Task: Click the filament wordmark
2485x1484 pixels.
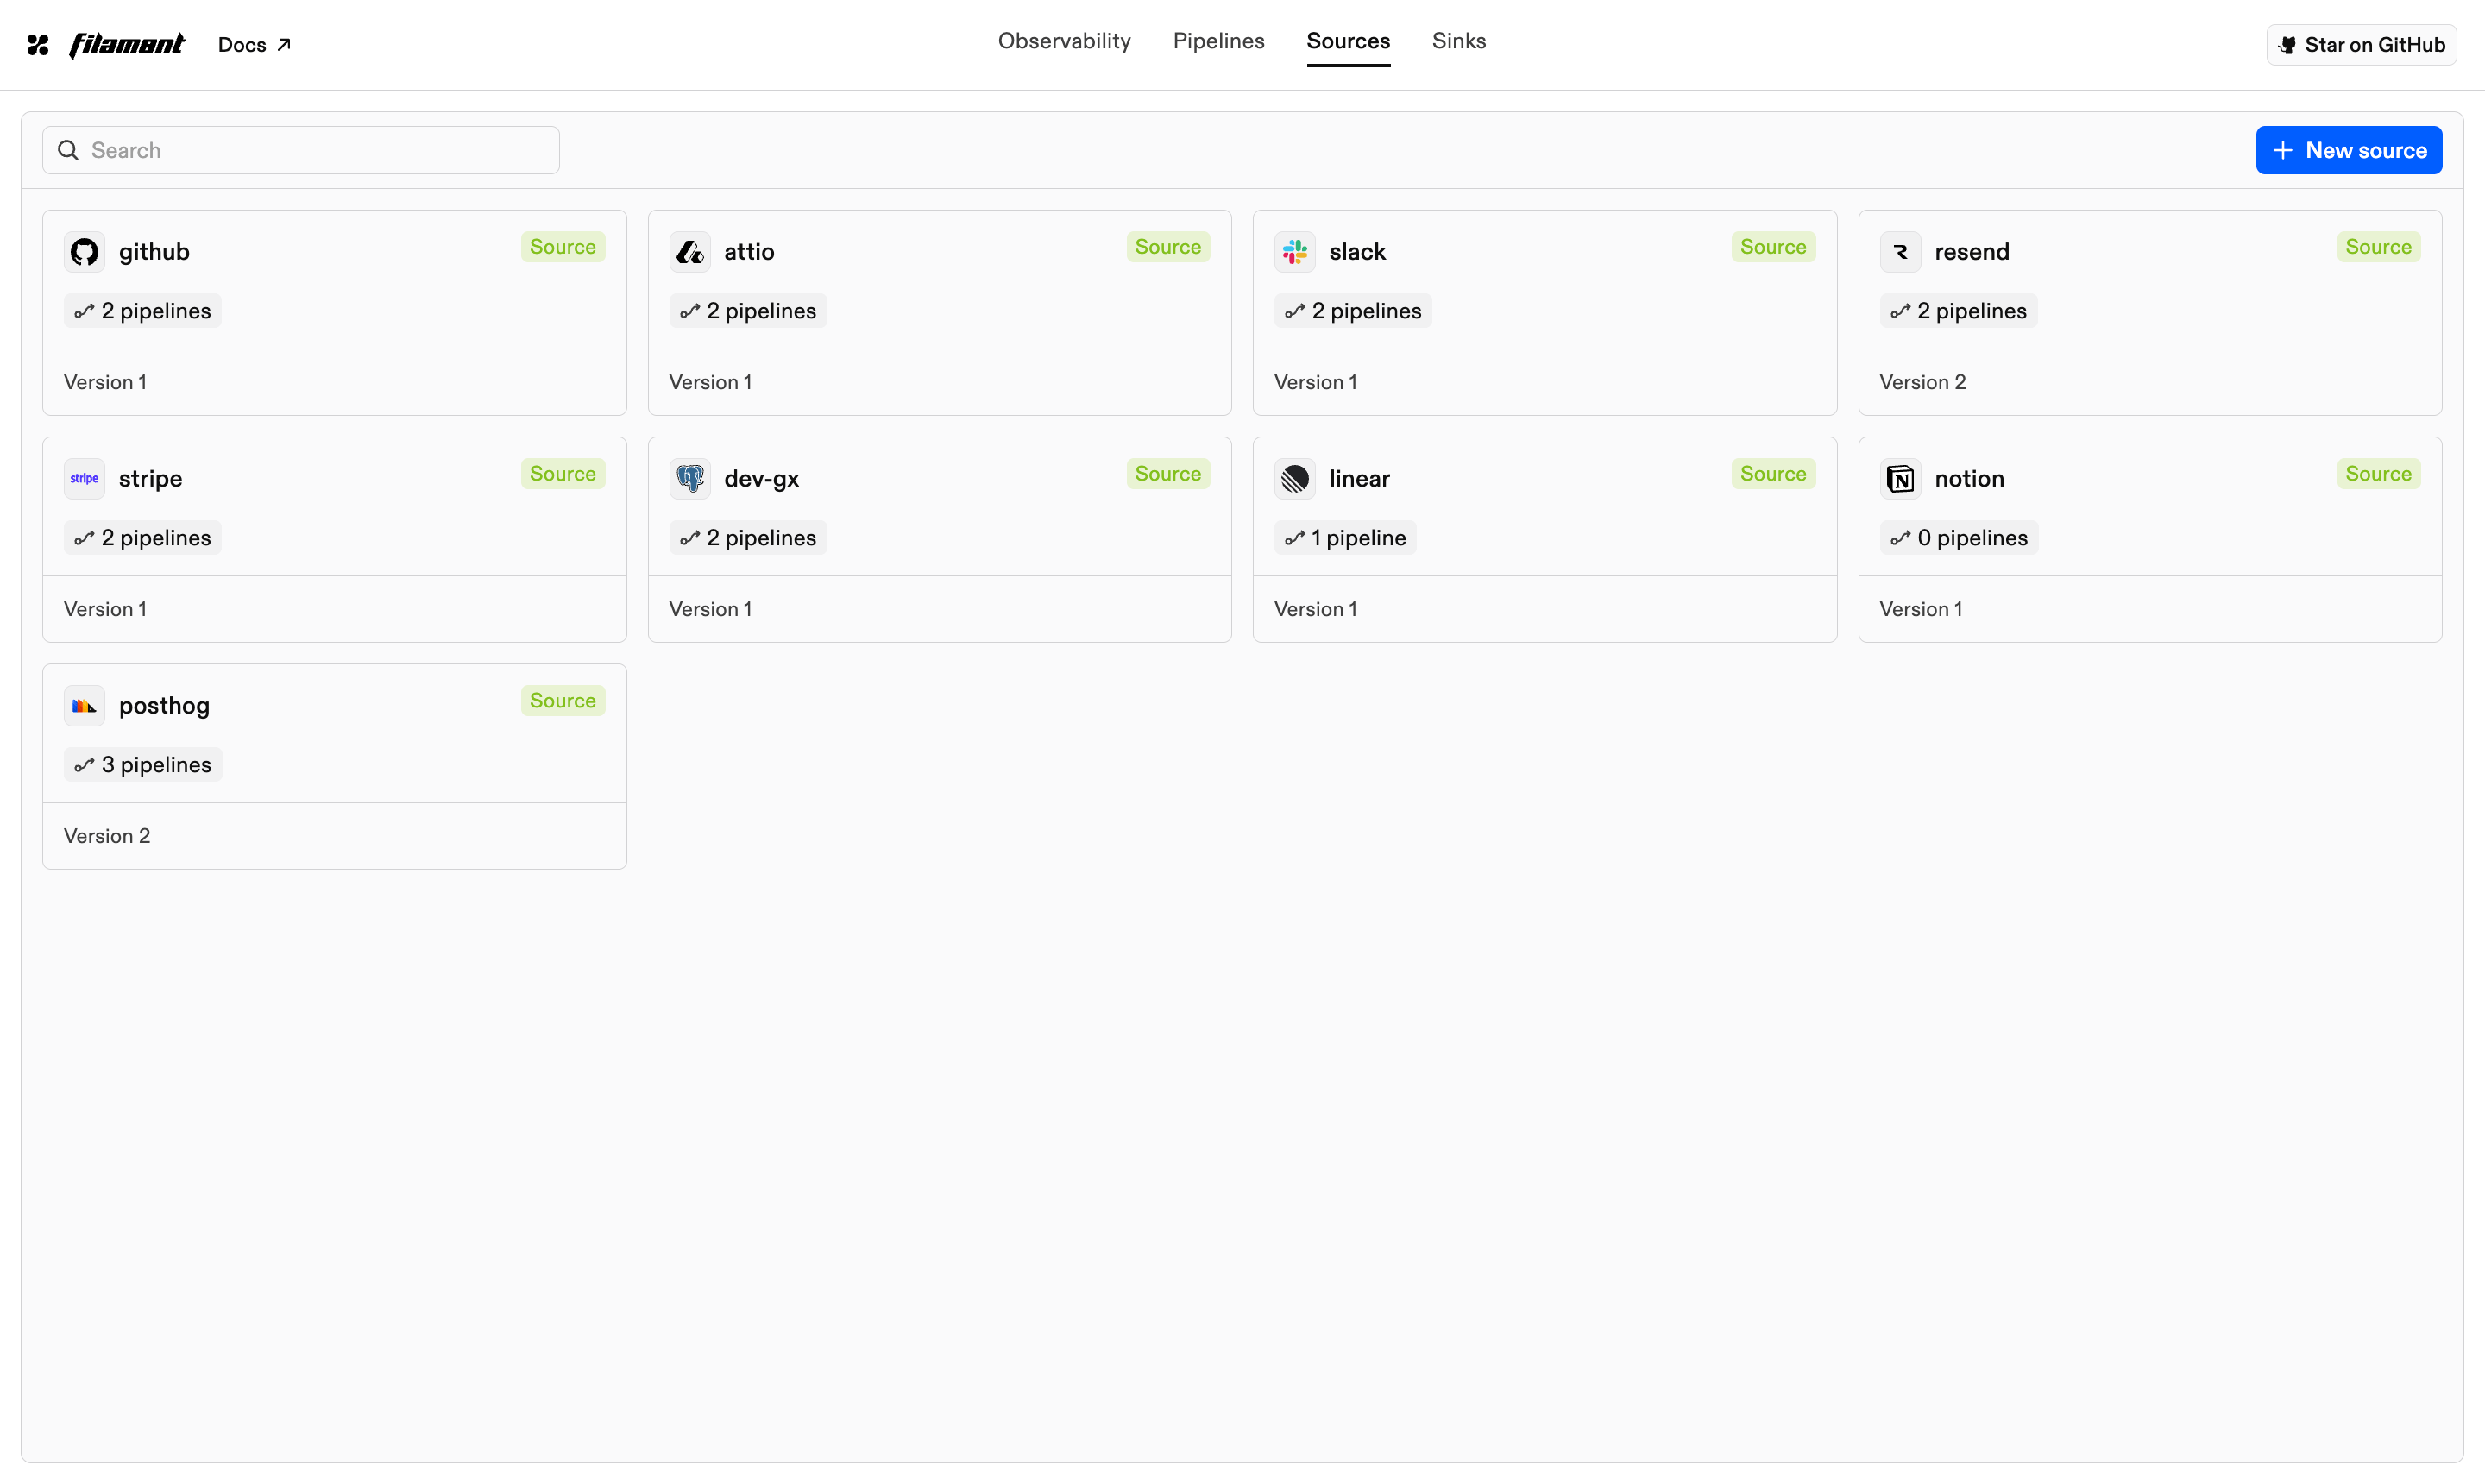Action: [127, 45]
